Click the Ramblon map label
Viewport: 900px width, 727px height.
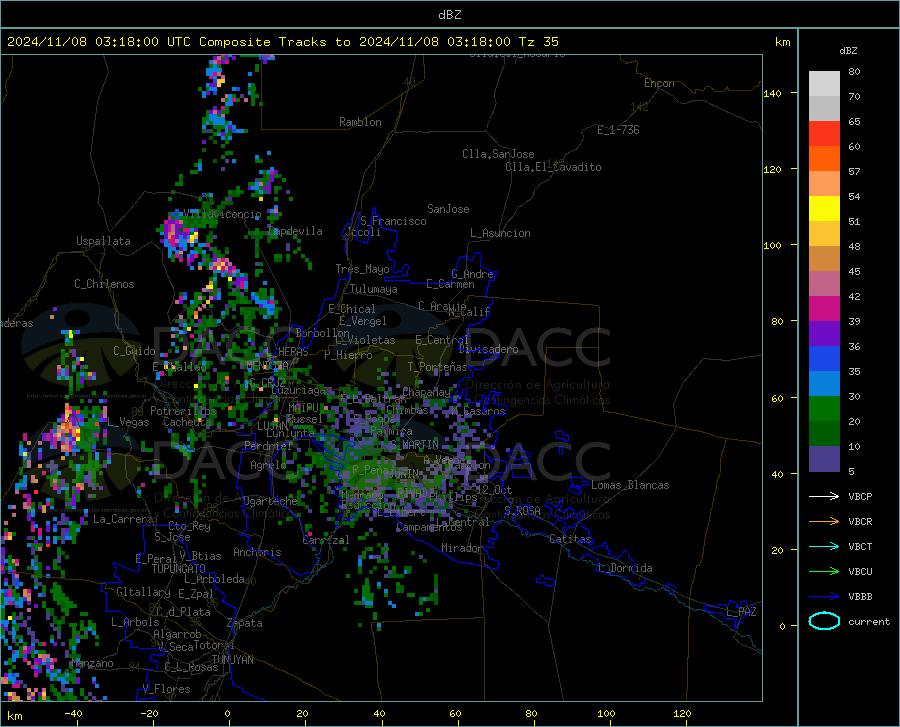[360, 122]
